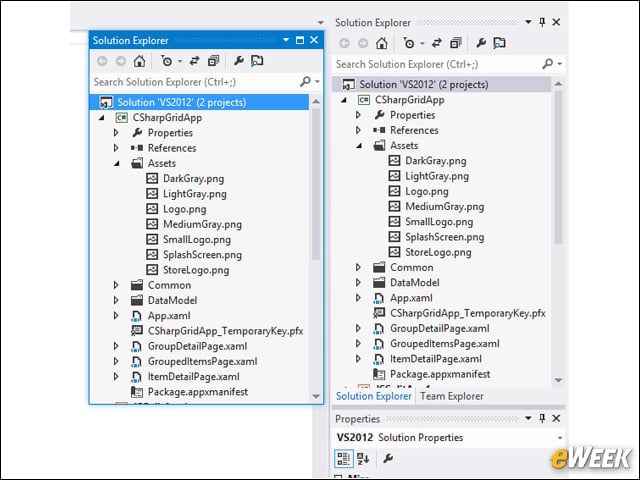Screen dimensions: 640x480
Task: Select Solution 'VS2012' node in floating Solution Explorer
Action: coord(199,102)
